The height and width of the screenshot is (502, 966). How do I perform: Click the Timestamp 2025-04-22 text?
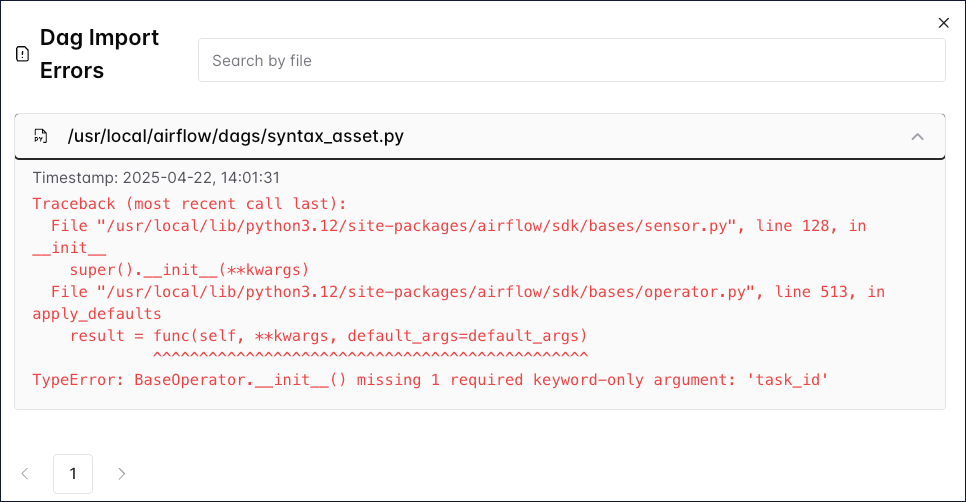[156, 178]
